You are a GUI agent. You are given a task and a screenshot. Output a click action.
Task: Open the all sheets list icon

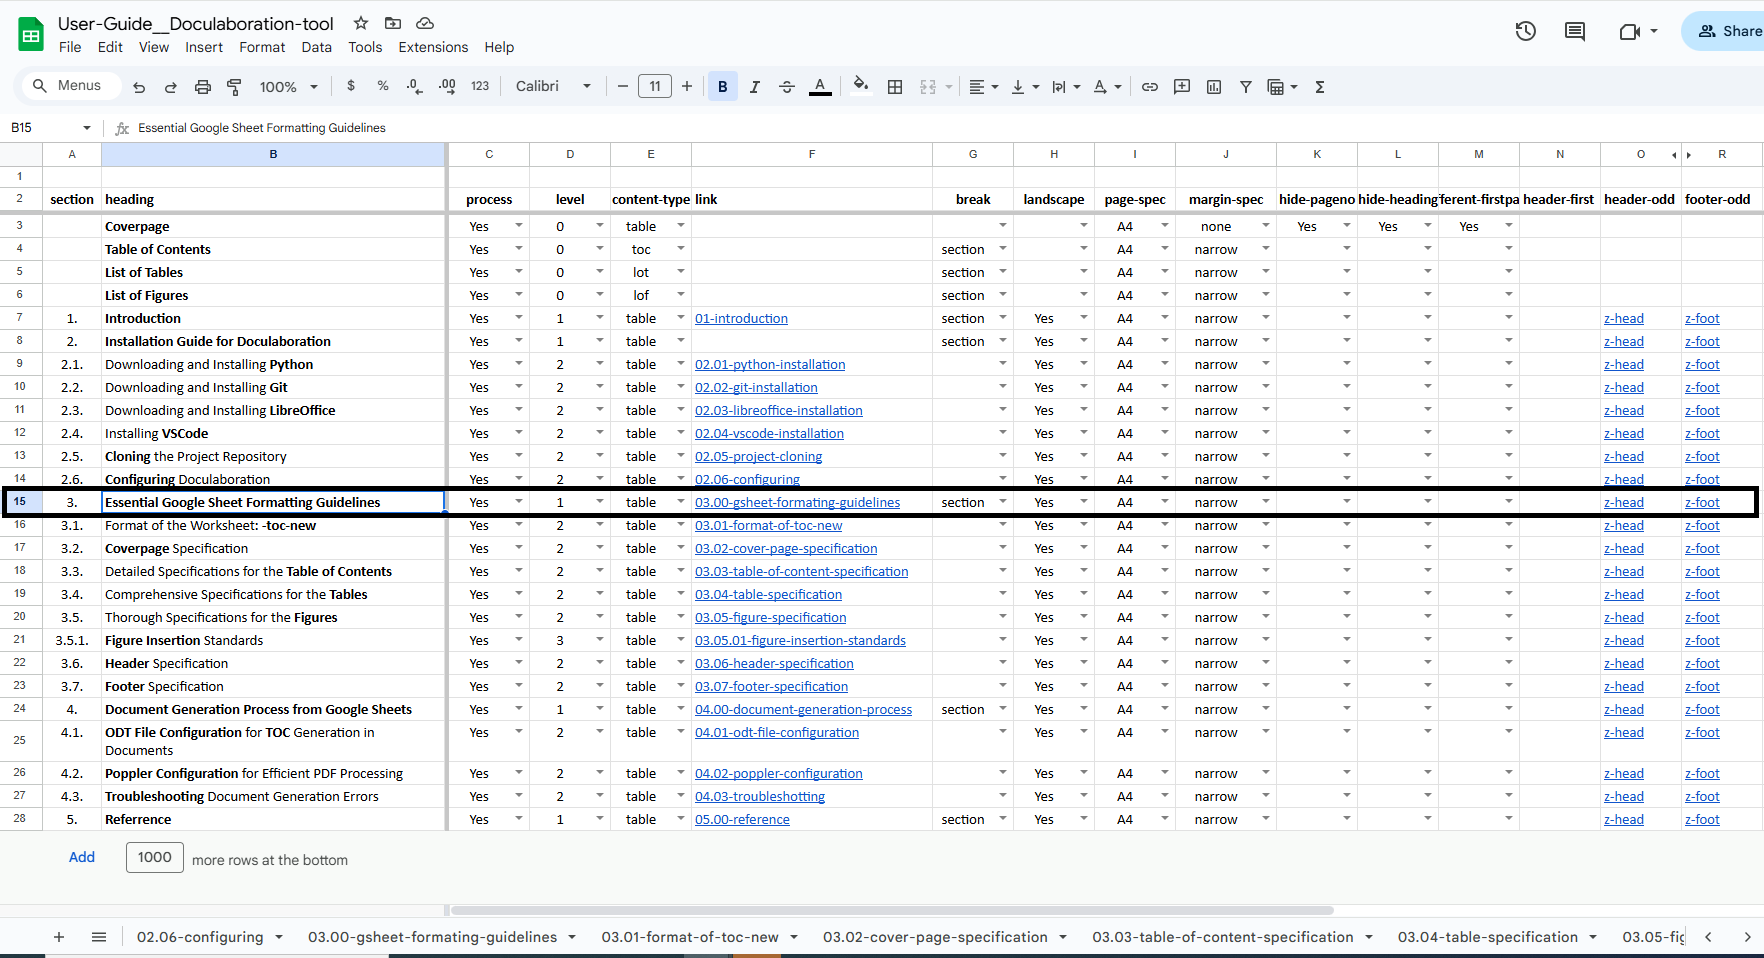click(x=99, y=937)
